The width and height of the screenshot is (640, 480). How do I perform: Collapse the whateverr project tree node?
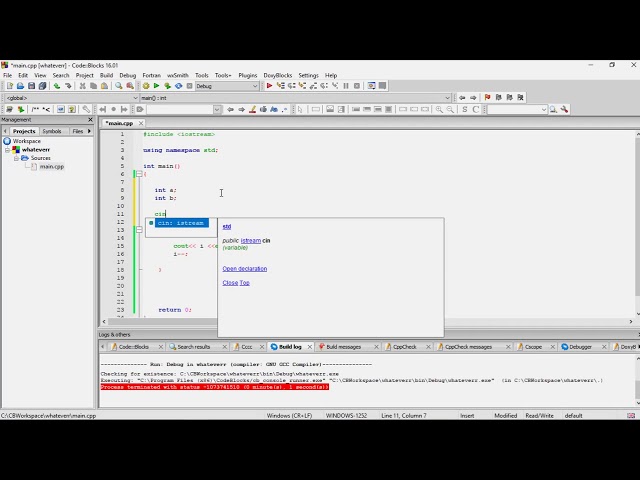(x=7, y=150)
